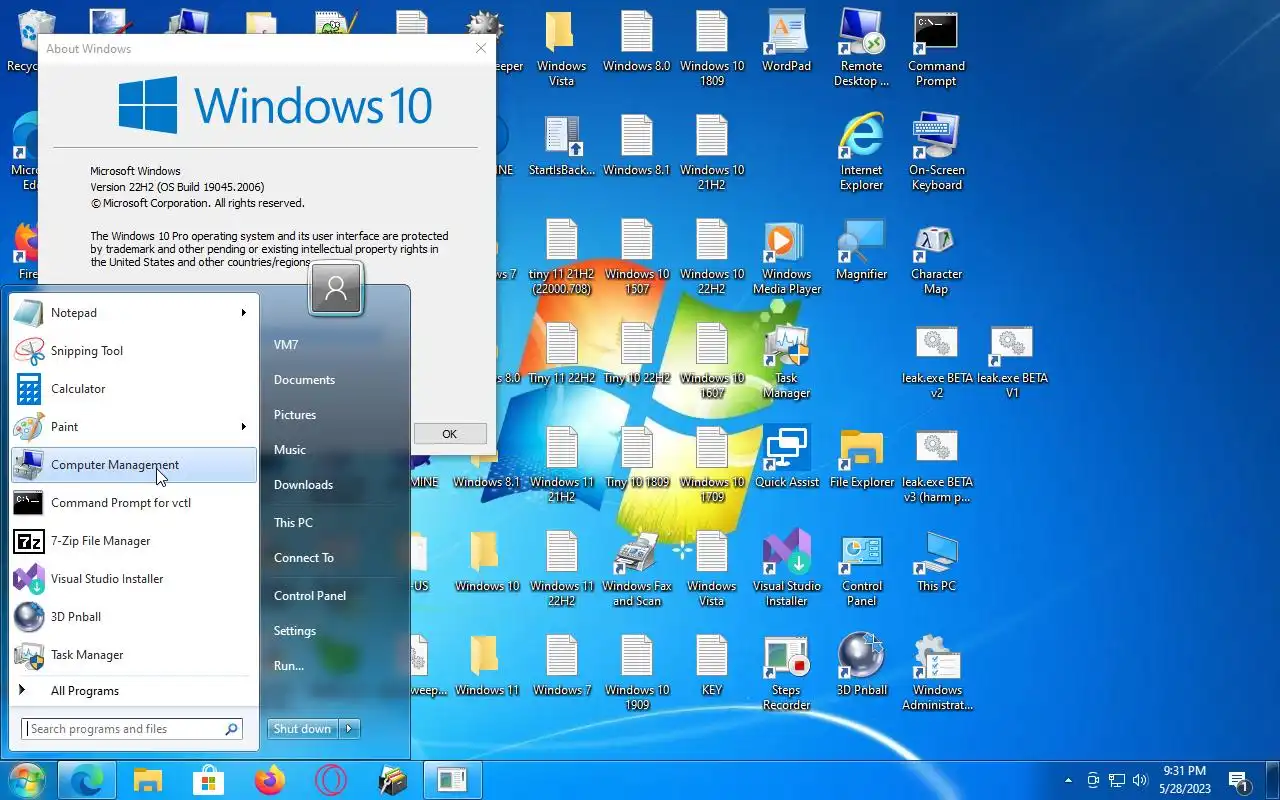Select Computer Management in Start menu

coord(133,465)
